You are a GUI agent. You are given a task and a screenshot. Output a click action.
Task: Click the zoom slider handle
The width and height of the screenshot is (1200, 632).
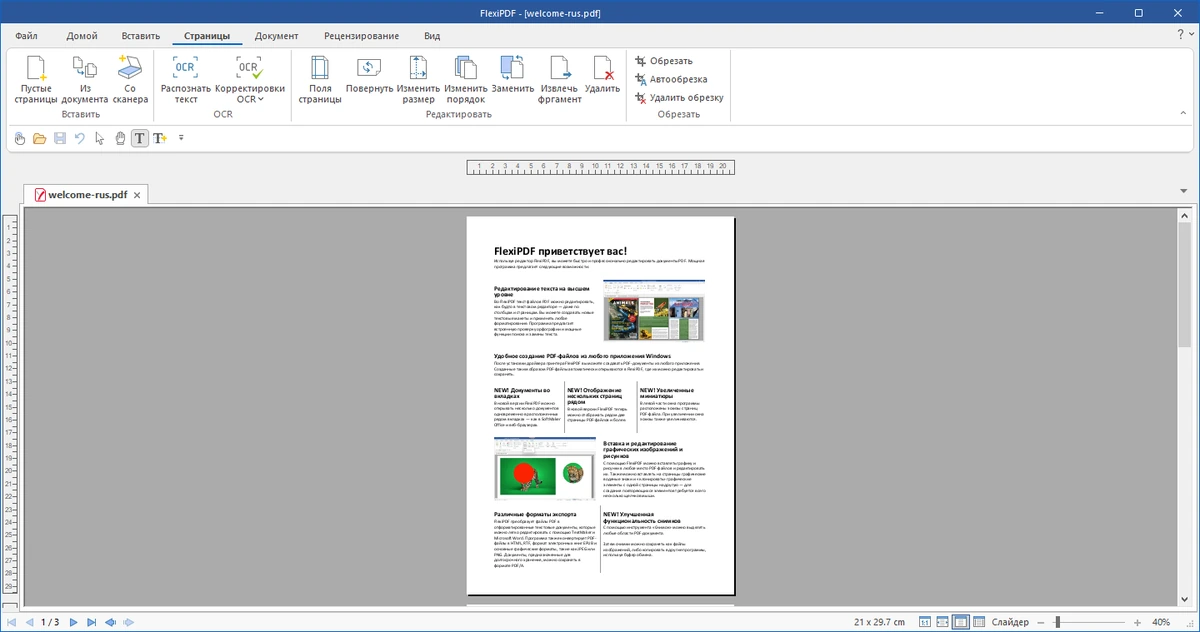pos(1058,622)
